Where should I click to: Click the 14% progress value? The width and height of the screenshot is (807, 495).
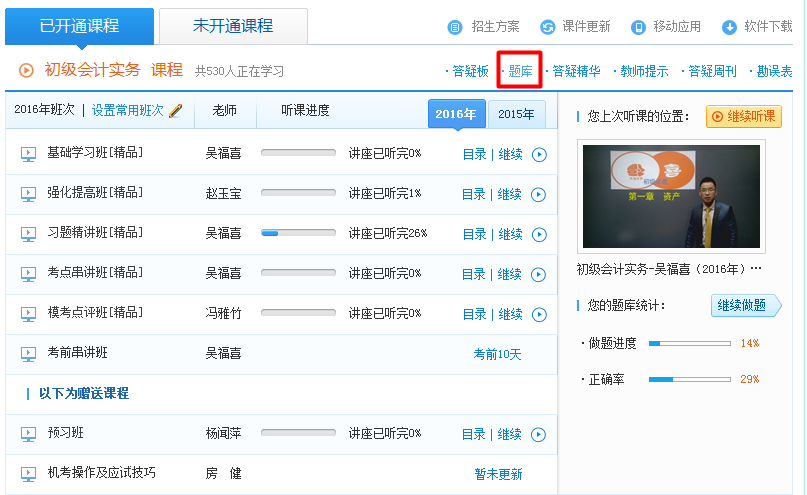[750, 343]
